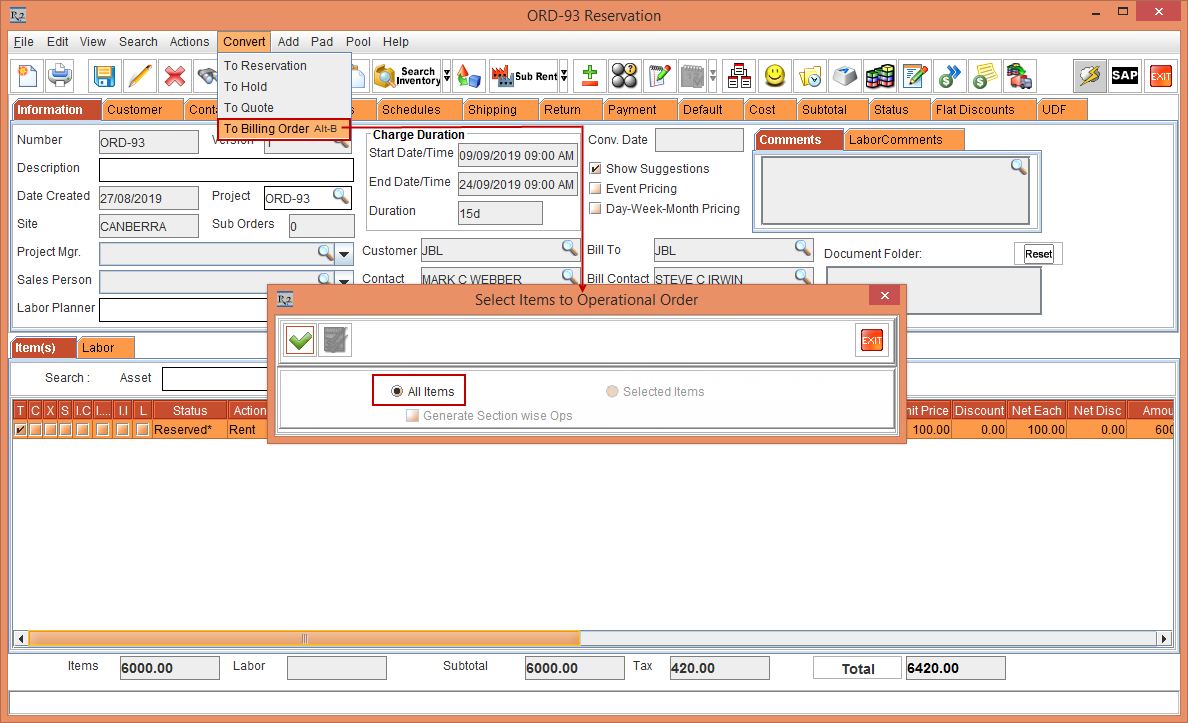
Task: Enable Event Pricing checkbox
Action: tap(596, 189)
